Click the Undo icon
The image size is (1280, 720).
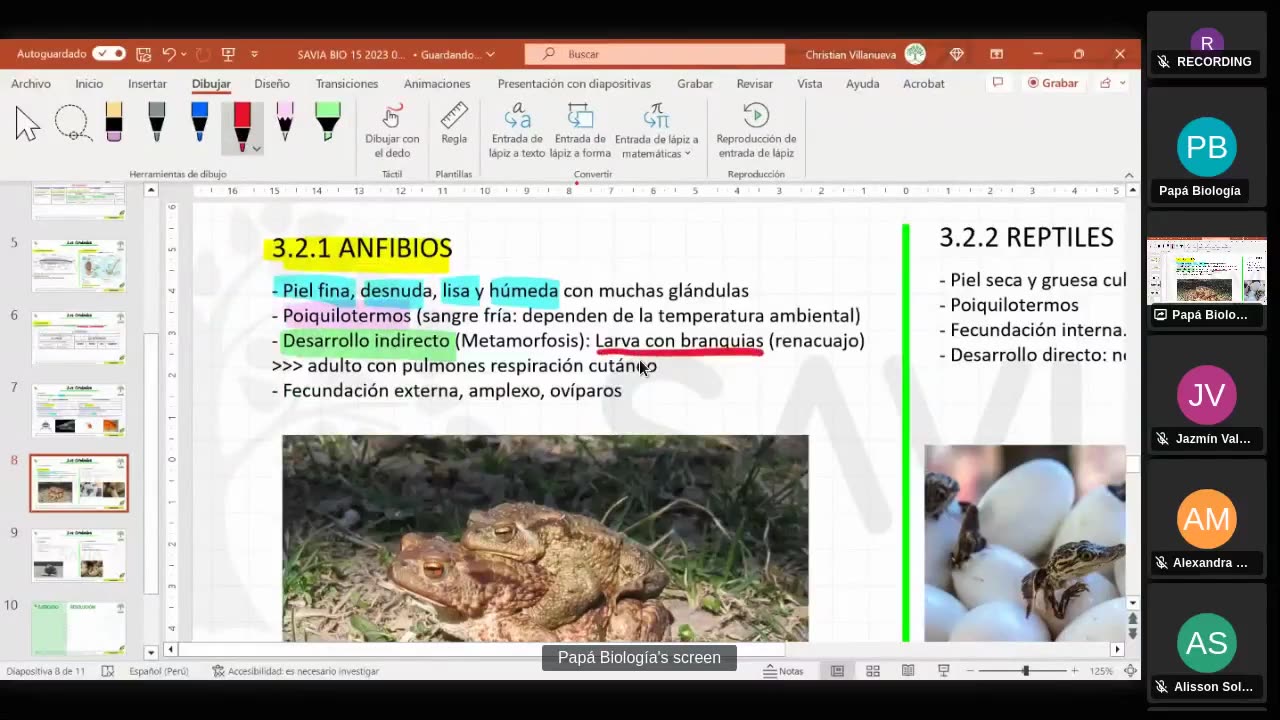click(x=169, y=54)
